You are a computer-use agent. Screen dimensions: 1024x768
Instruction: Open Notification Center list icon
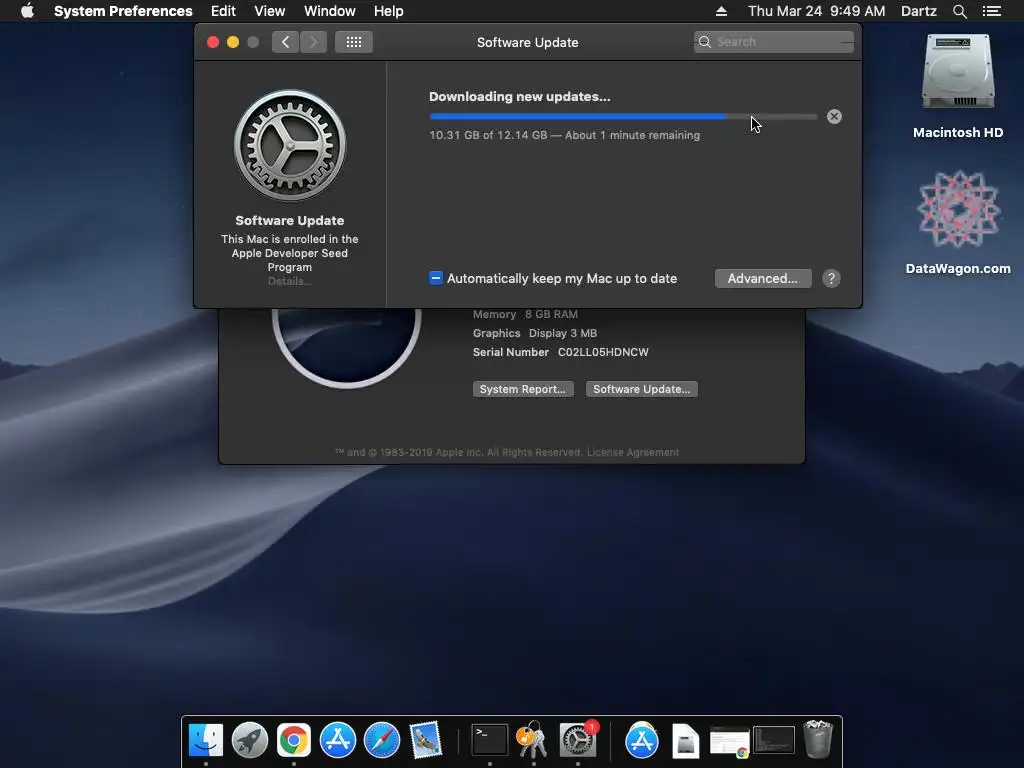(992, 11)
